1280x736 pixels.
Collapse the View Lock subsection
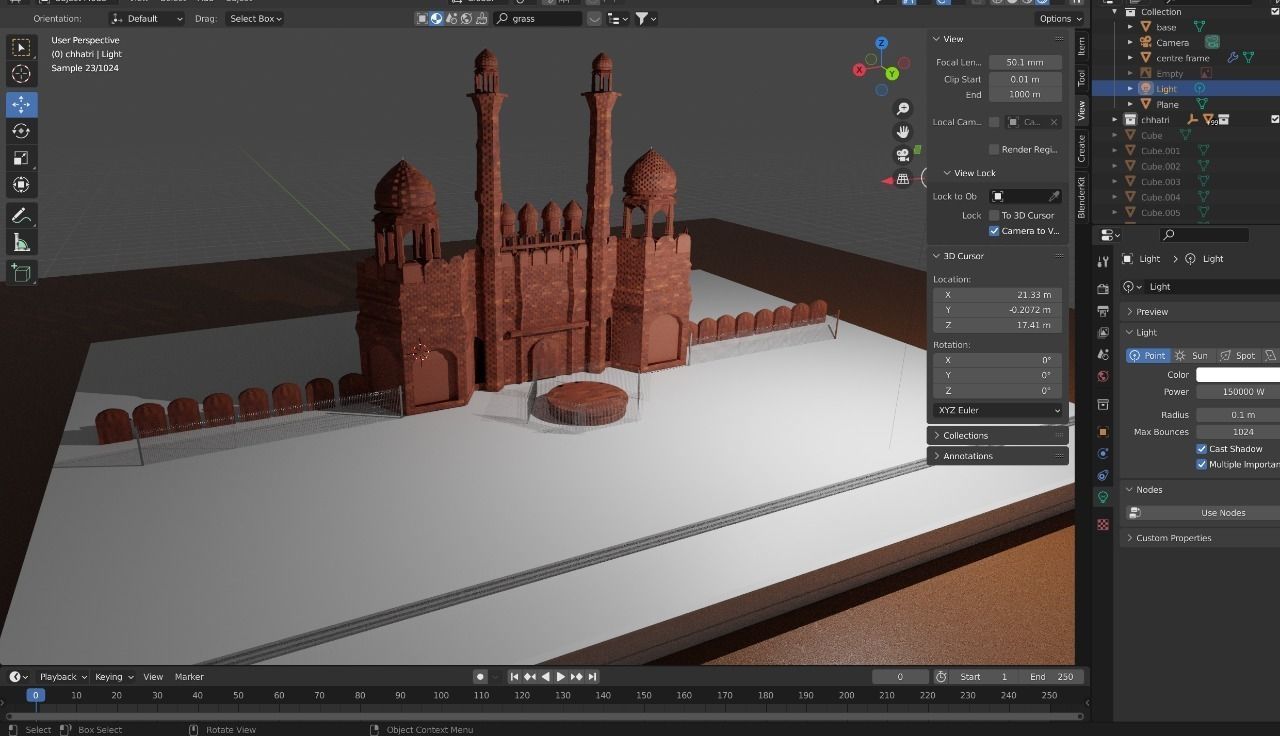(x=947, y=173)
